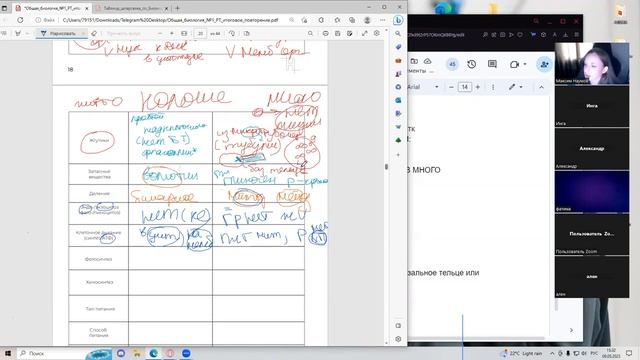Click the Docs cloud save status icon
Viewport: 640px width, 360px height.
[x=427, y=61]
